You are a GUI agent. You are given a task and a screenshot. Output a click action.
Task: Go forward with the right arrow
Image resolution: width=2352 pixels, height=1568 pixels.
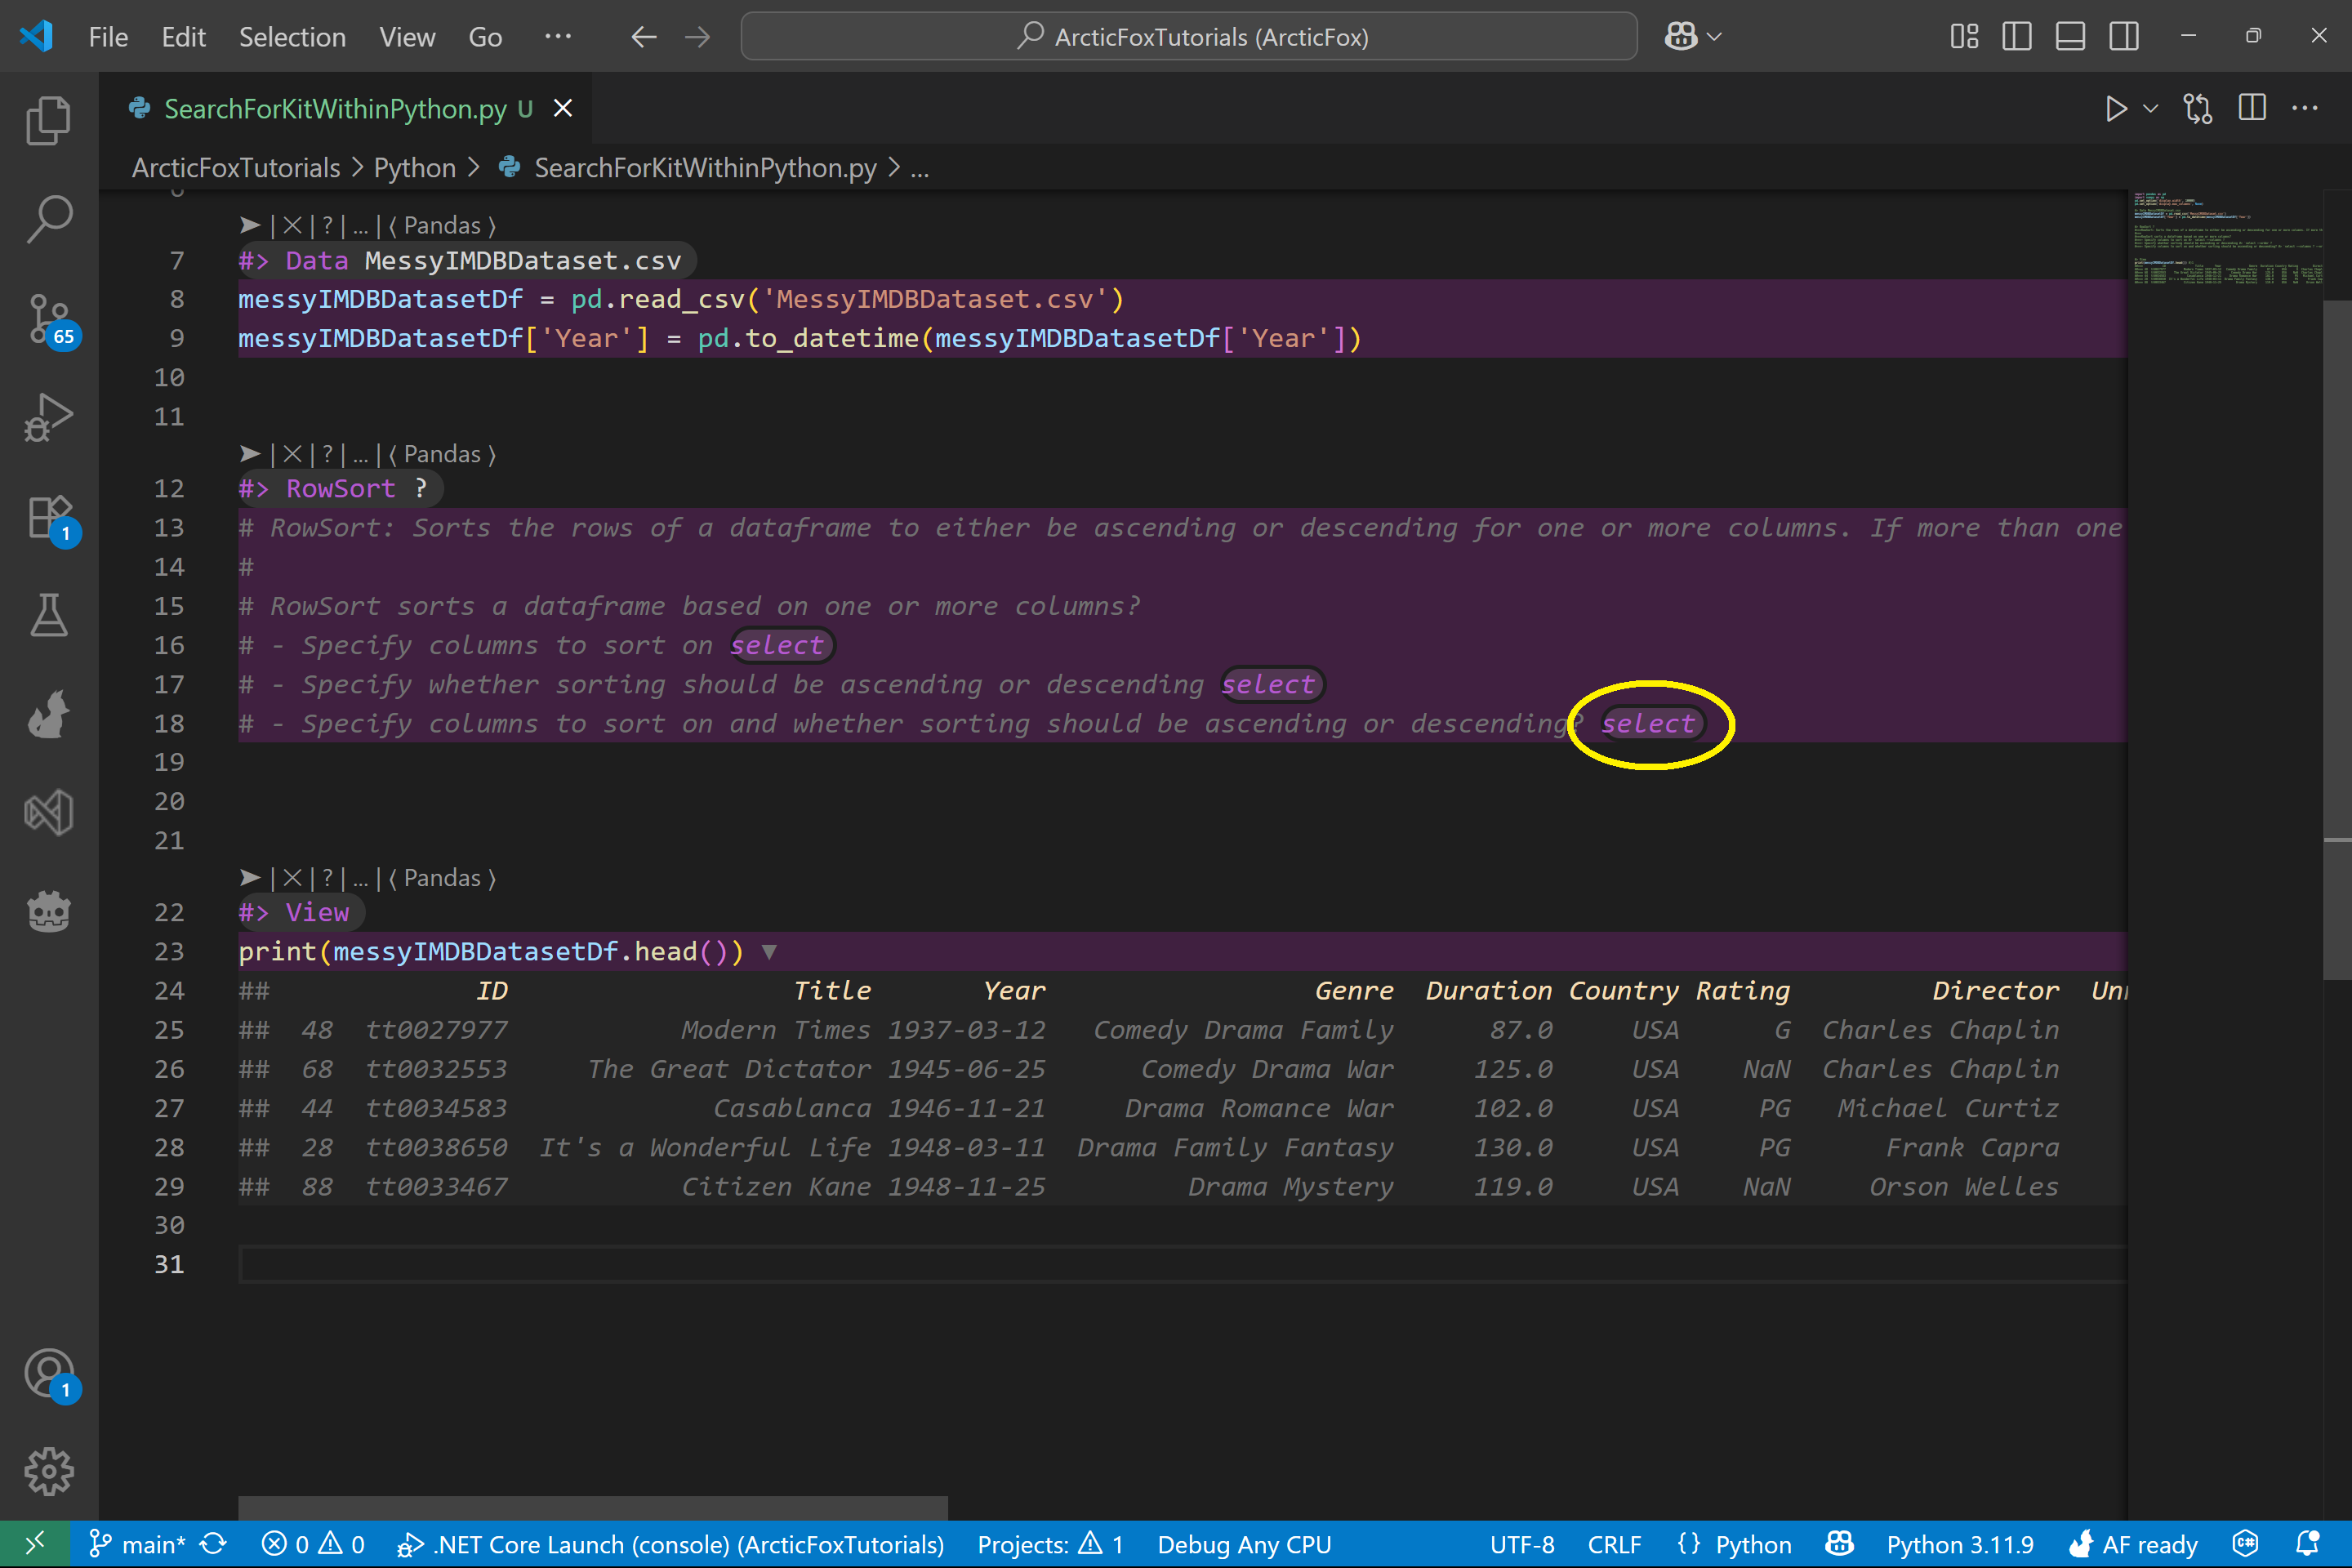pos(697,37)
